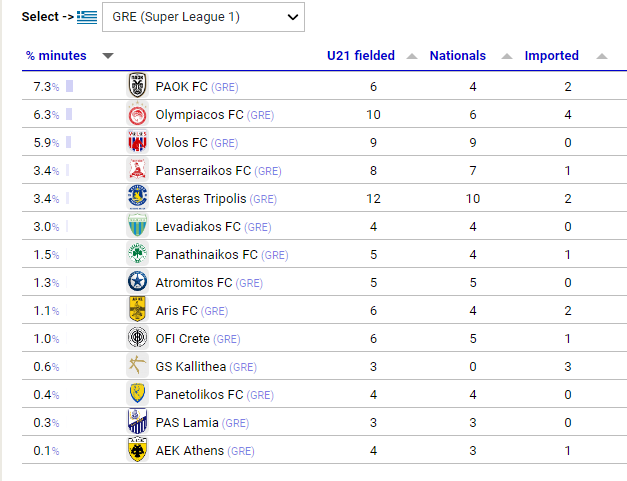Click the Atromitos FC star logo
The height and width of the screenshot is (481, 627).
point(137,281)
